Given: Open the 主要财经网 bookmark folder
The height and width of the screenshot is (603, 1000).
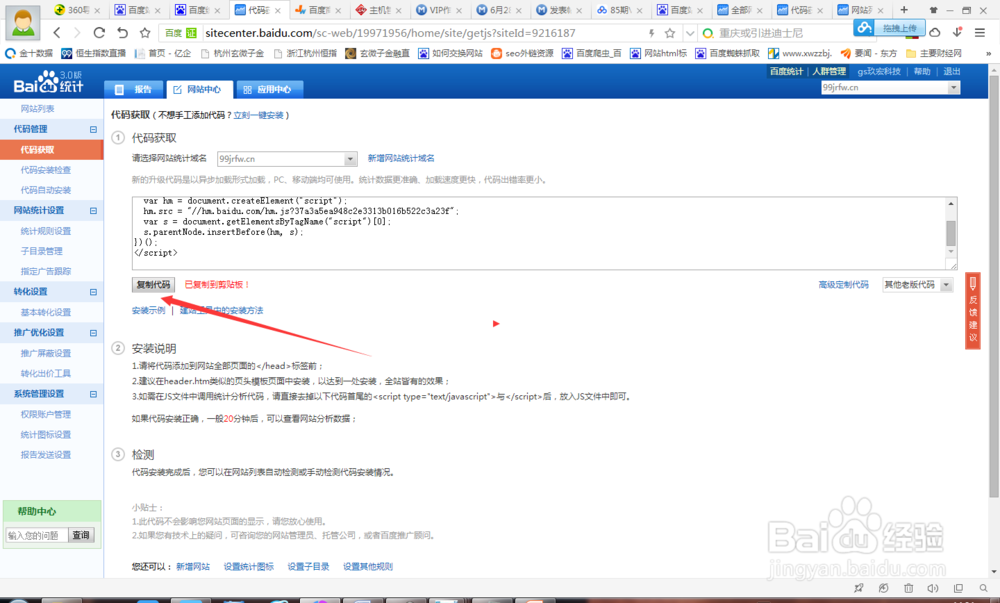Looking at the screenshot, I should pos(934,54).
